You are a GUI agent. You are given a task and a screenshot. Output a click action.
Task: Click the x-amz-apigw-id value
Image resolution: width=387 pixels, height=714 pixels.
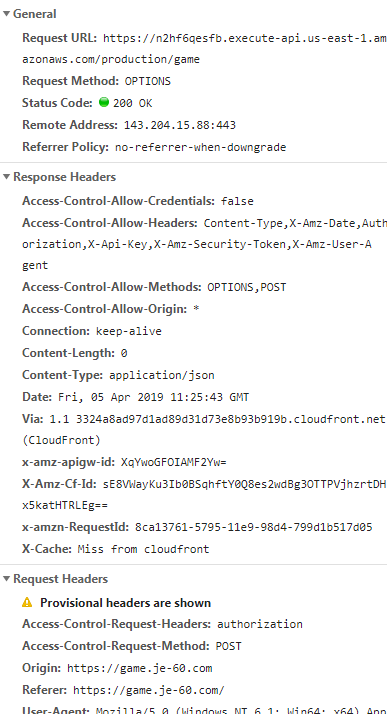click(173, 463)
